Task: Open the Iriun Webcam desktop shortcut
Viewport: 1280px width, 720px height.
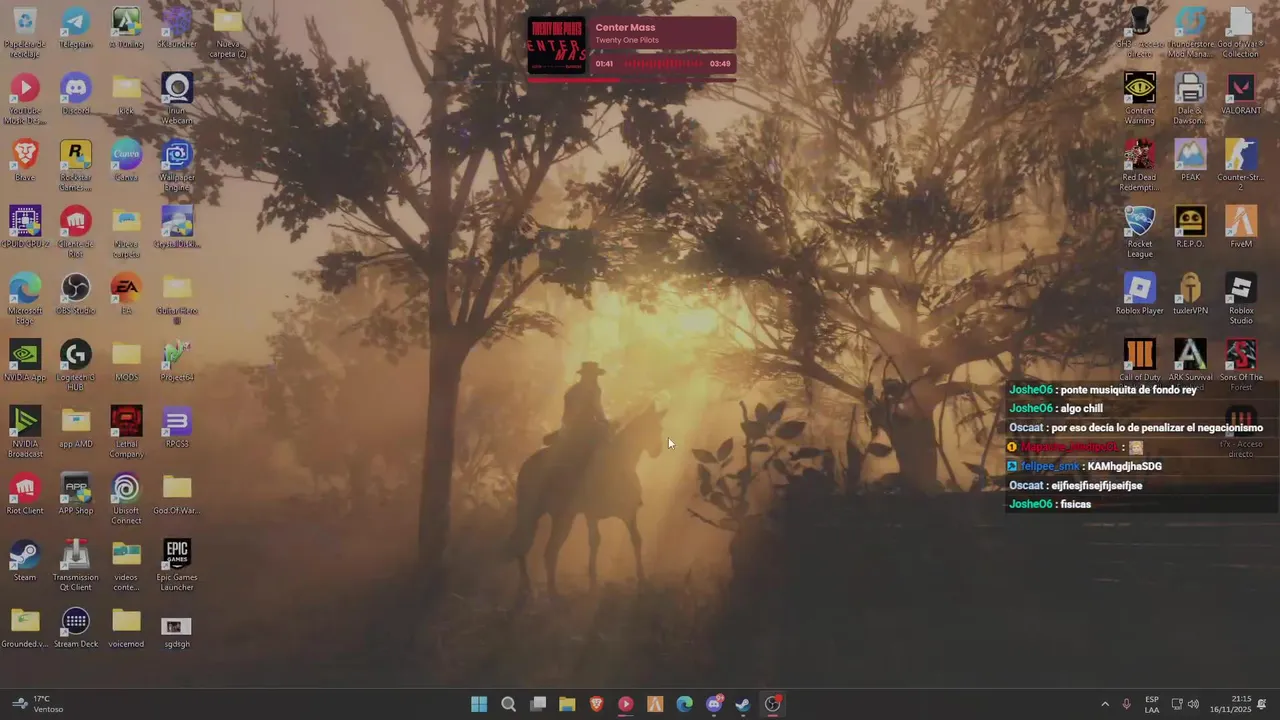Action: tap(177, 100)
